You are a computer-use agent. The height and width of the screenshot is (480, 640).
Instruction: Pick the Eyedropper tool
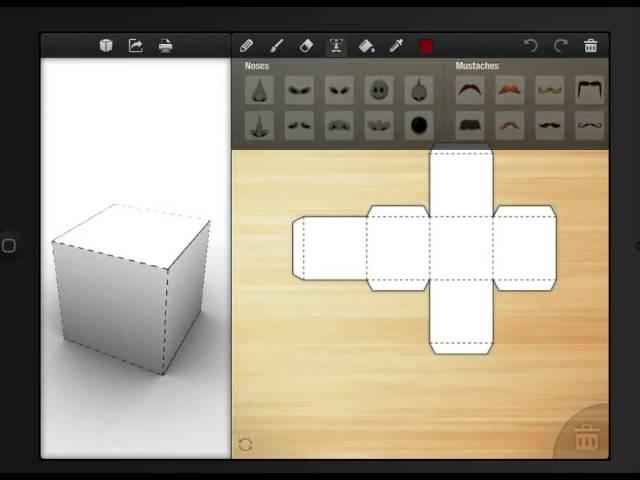click(396, 46)
